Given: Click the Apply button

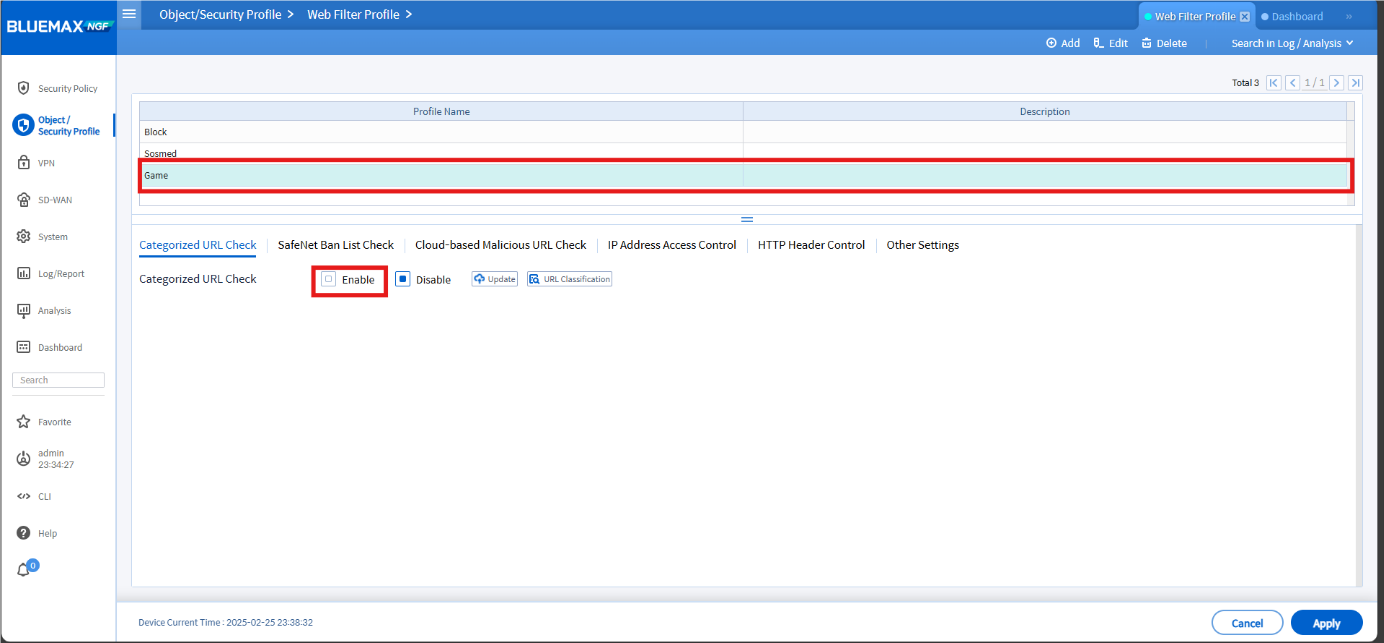Looking at the screenshot, I should click(x=1327, y=622).
